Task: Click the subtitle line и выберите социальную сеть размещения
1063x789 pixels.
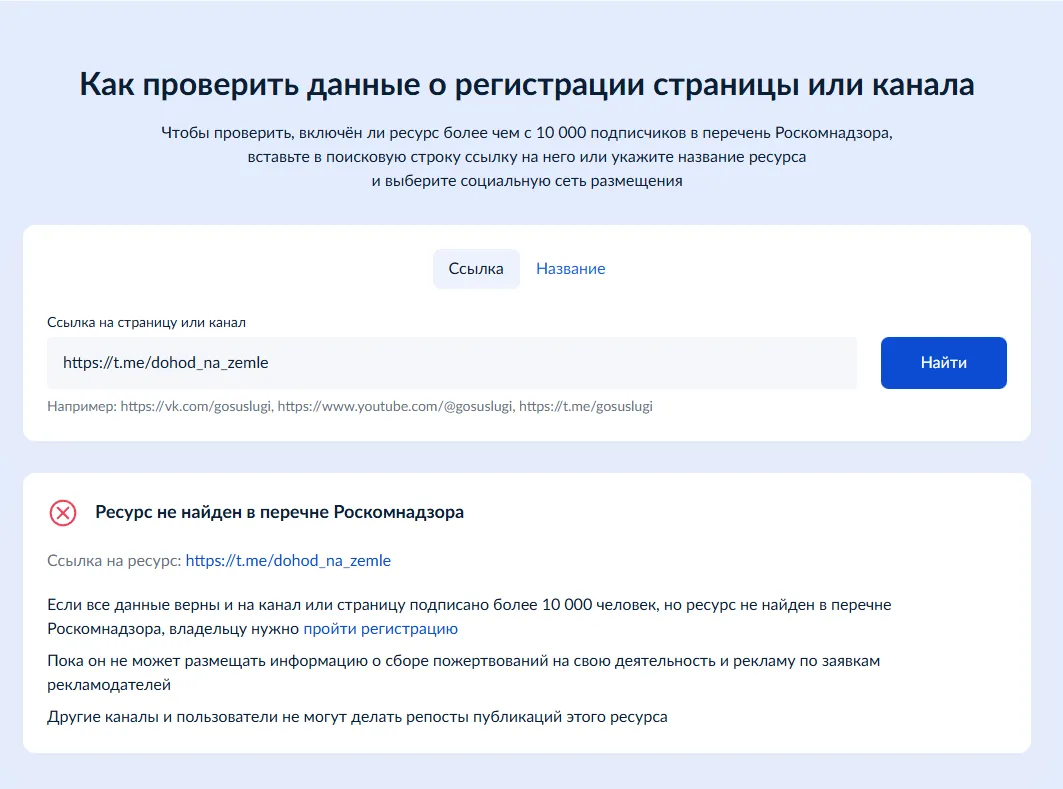Action: 527,181
